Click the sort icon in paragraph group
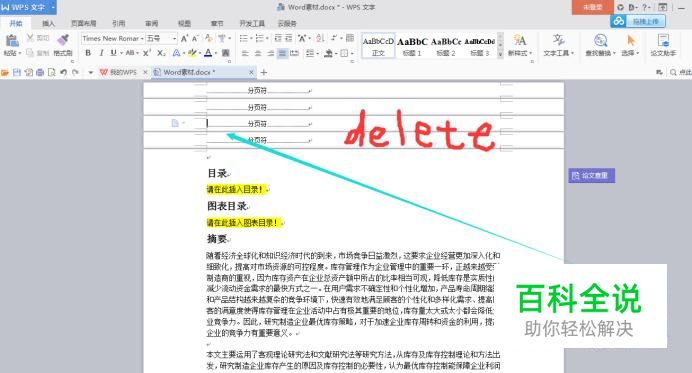692x373 pixels. pyautogui.click(x=320, y=38)
